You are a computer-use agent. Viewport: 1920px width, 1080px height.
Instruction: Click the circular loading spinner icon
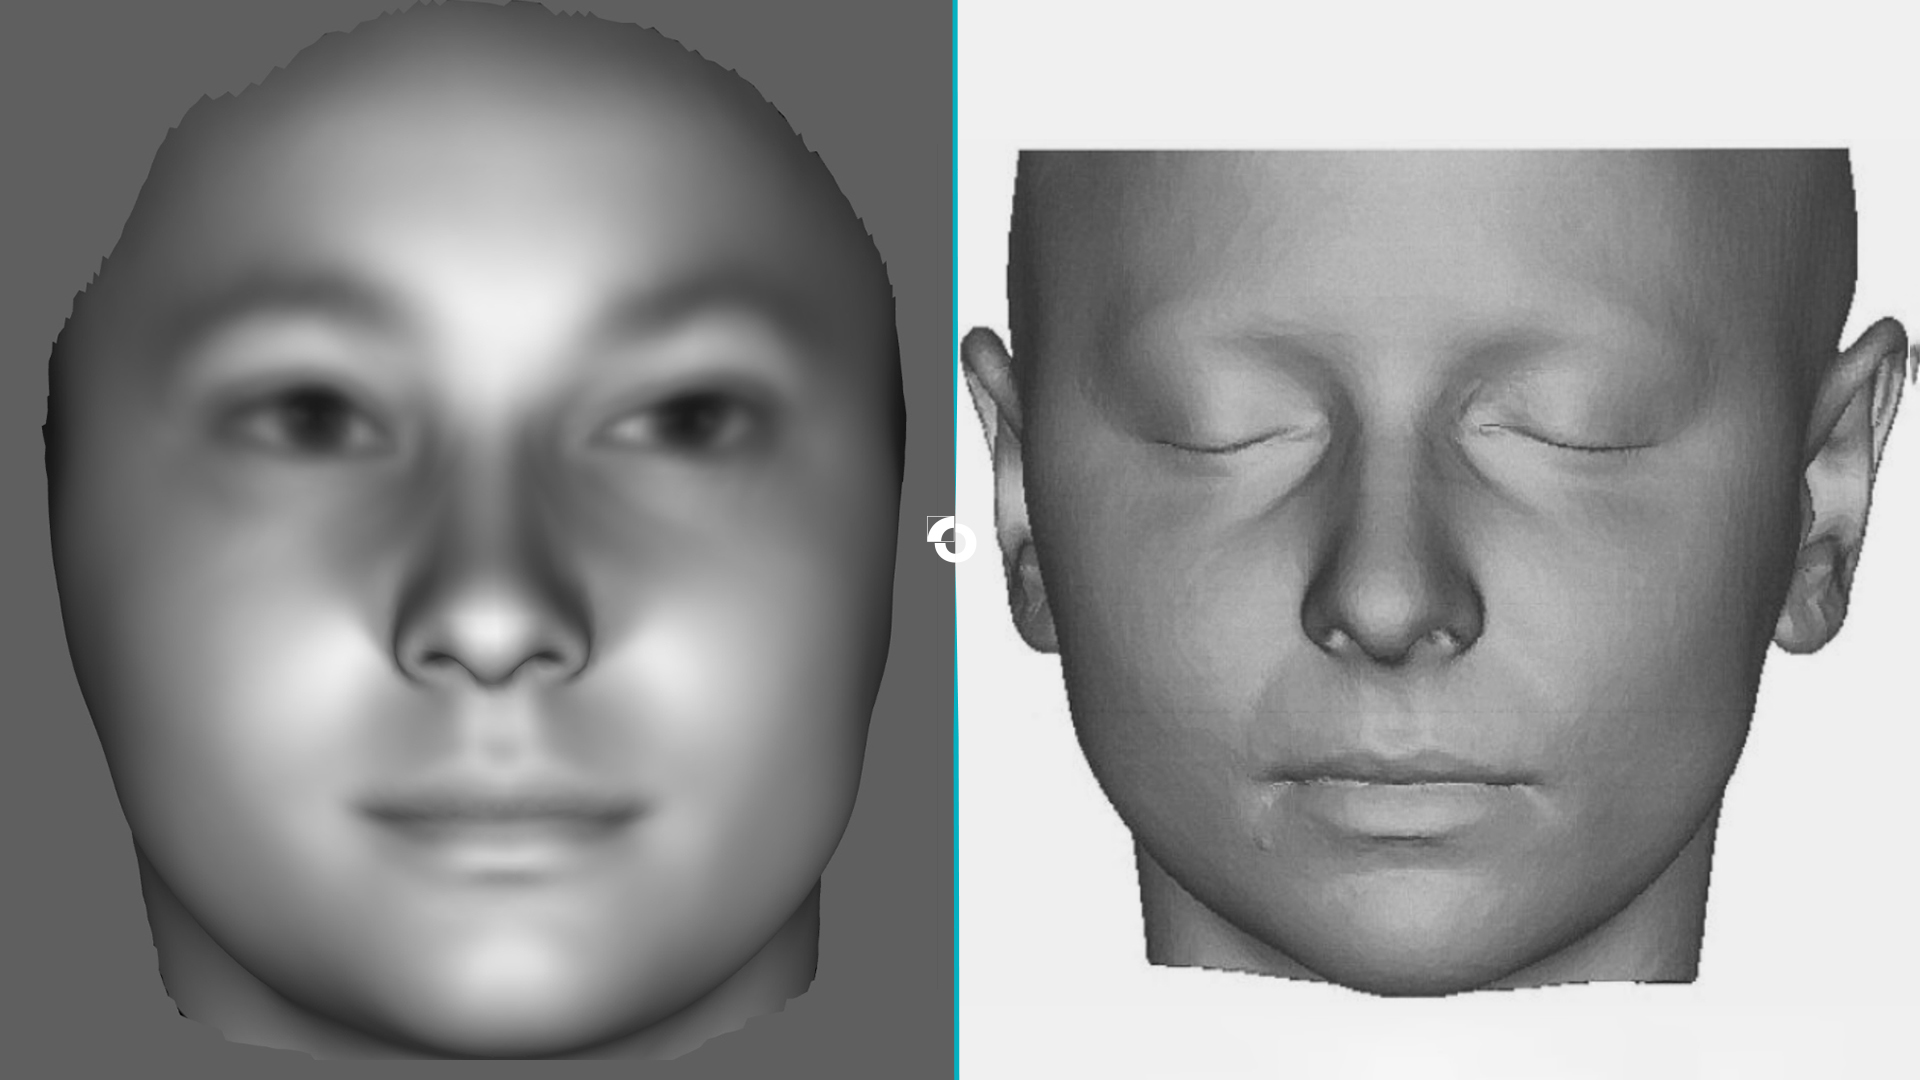coord(951,540)
